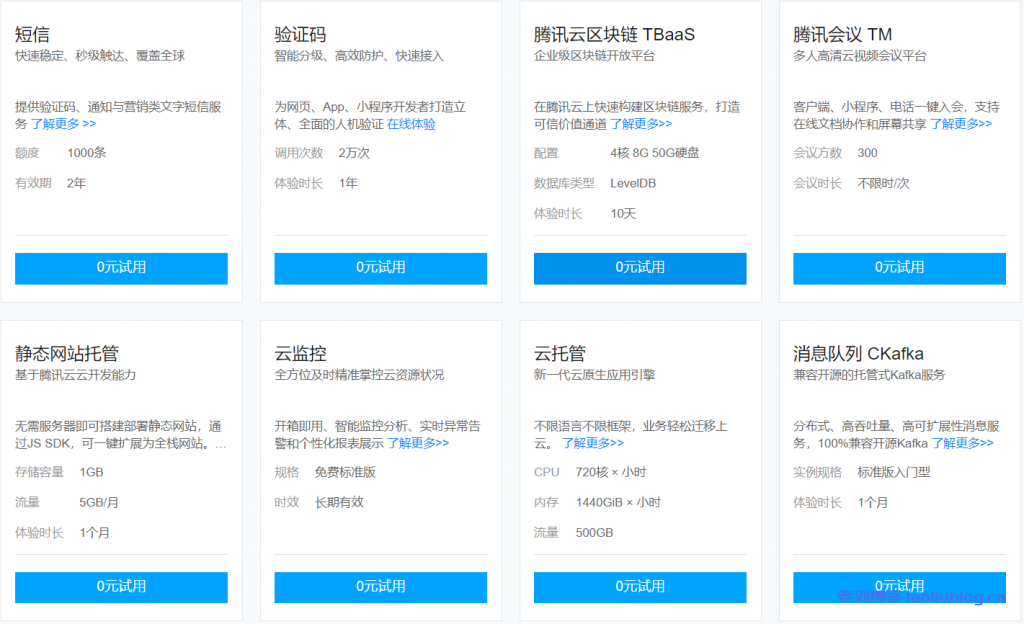
Task: Open 了解更多 link in 短信 description
Action: click(63, 124)
